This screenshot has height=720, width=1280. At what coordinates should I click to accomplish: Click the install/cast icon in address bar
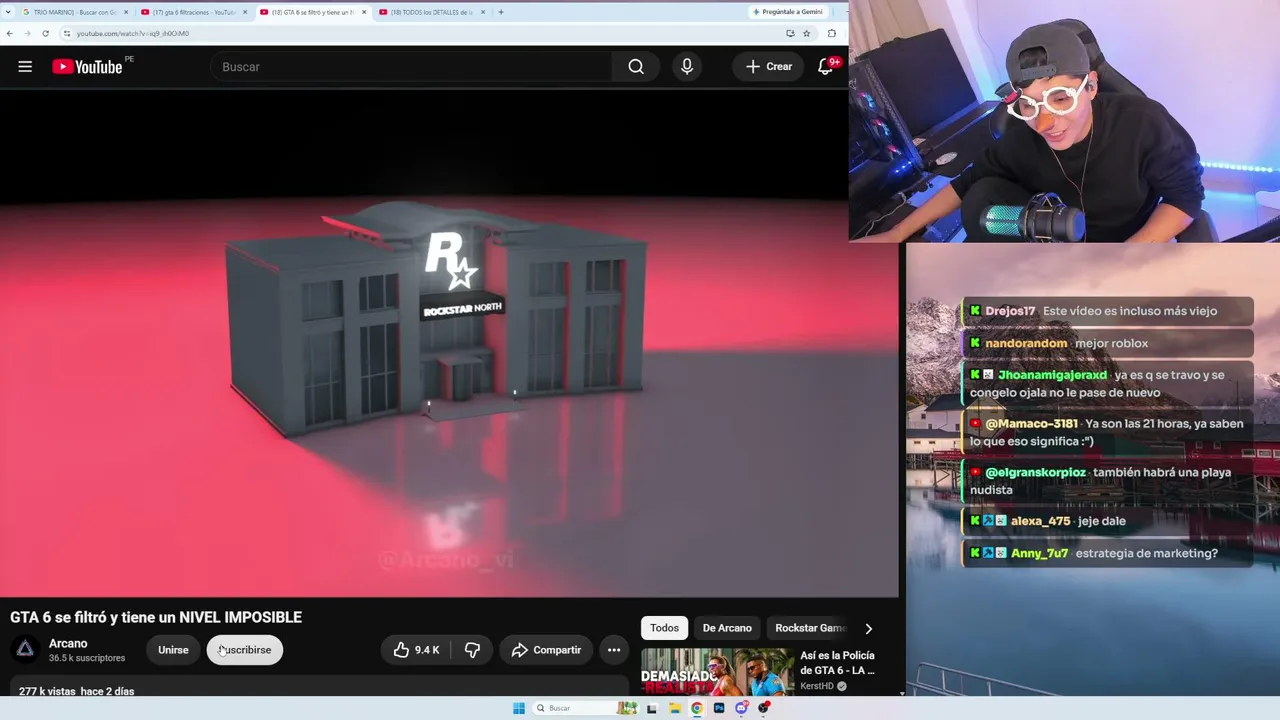click(x=790, y=33)
